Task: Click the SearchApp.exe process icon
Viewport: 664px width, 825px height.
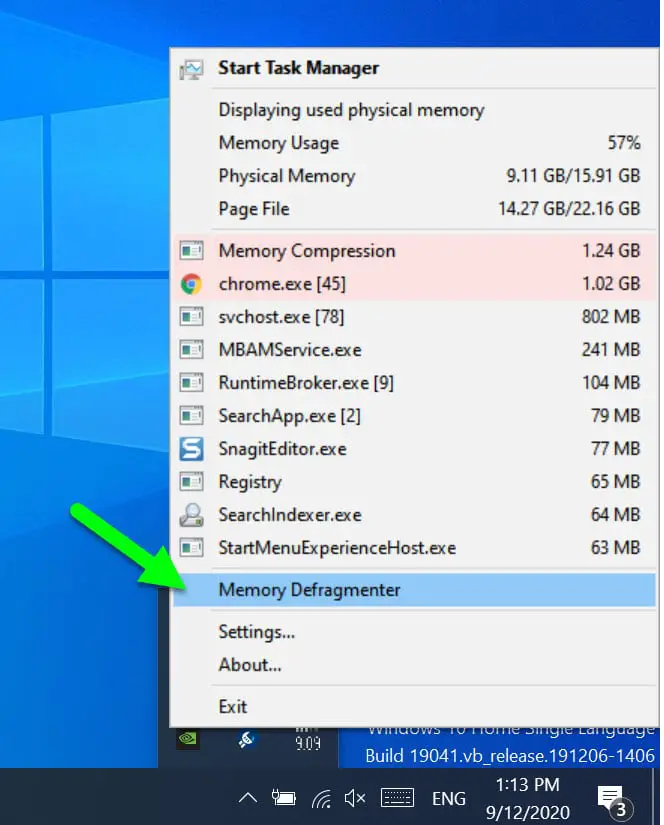Action: point(191,416)
